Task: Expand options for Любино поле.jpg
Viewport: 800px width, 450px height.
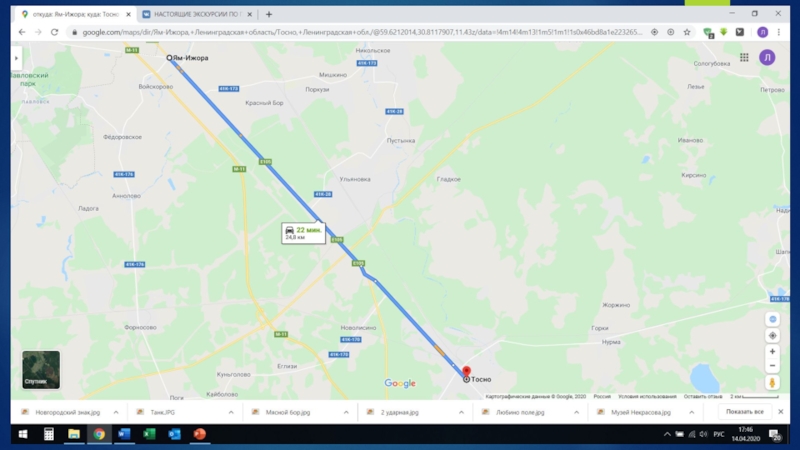Action: click(577, 412)
